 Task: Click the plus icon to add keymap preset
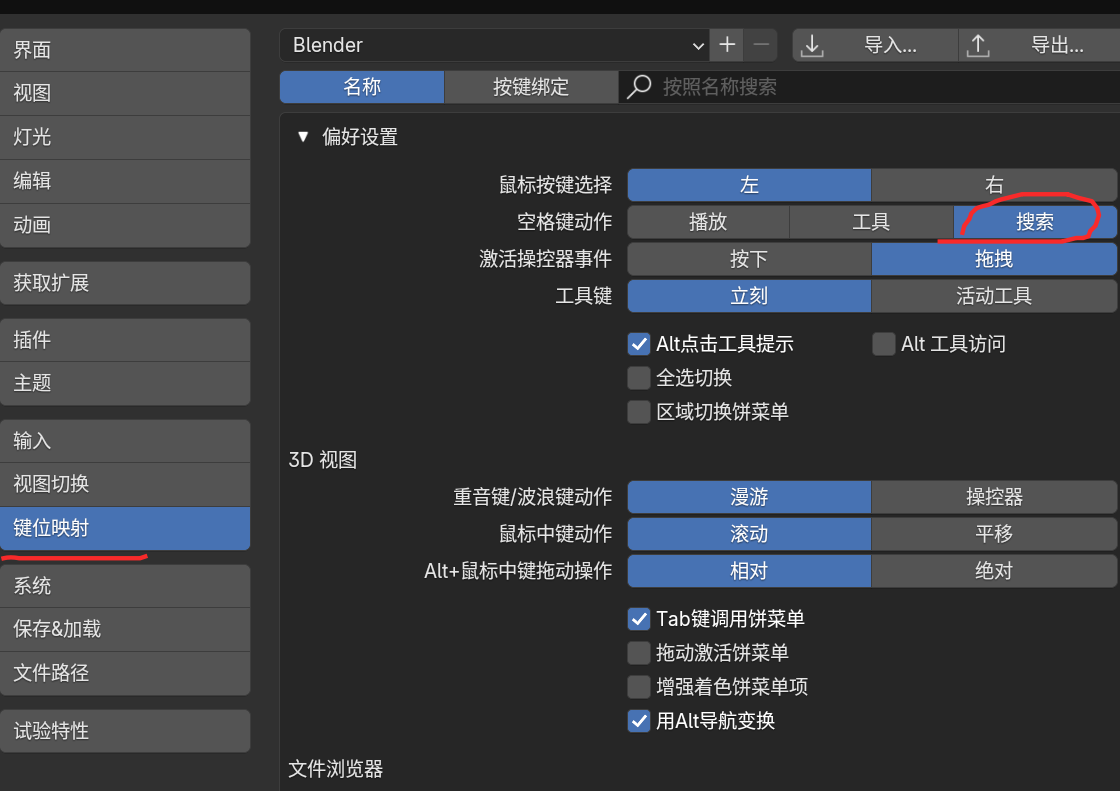click(726, 45)
